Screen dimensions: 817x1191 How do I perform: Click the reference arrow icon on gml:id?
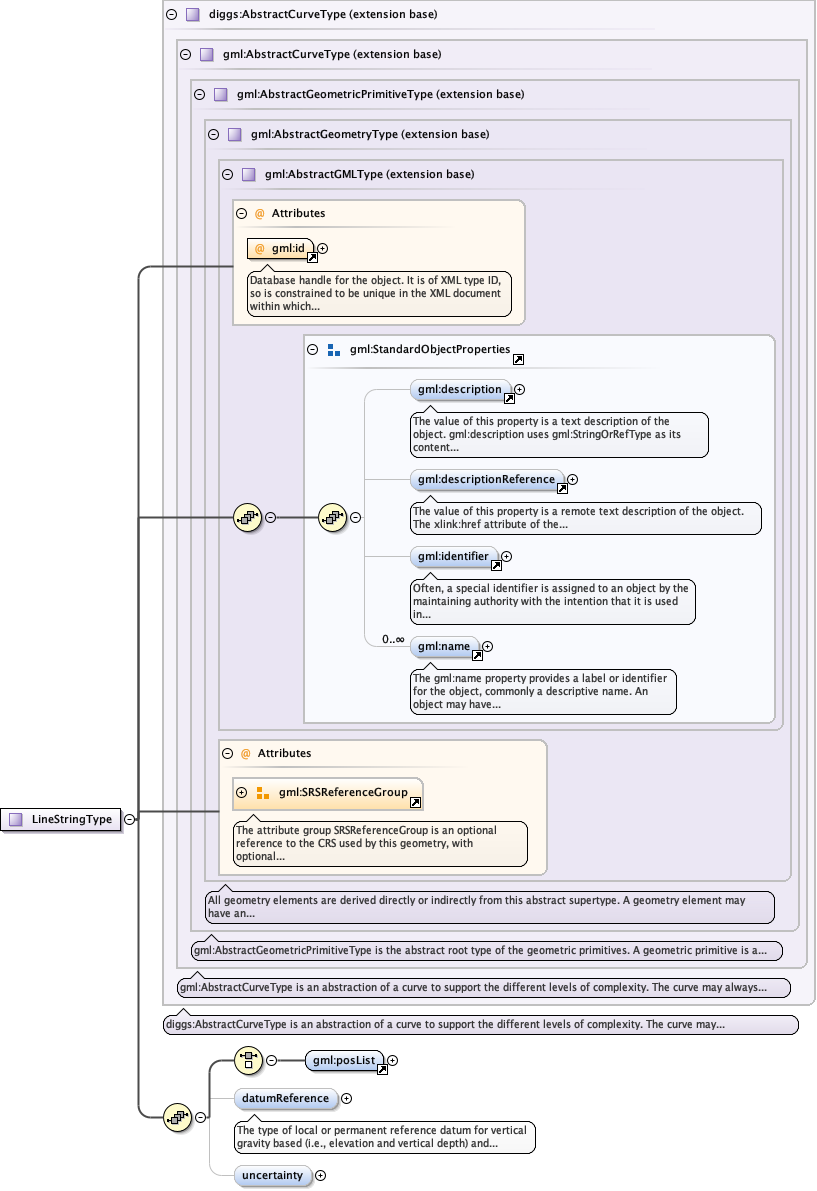312,257
